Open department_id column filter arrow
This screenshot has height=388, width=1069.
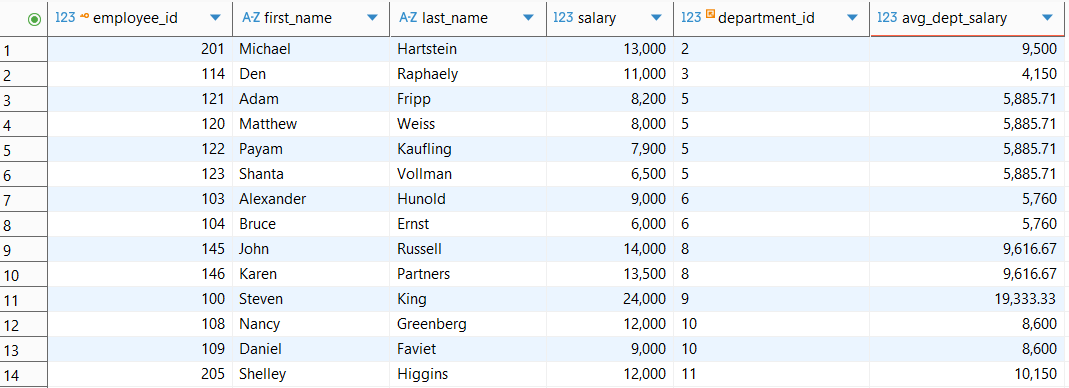pyautogui.click(x=852, y=18)
